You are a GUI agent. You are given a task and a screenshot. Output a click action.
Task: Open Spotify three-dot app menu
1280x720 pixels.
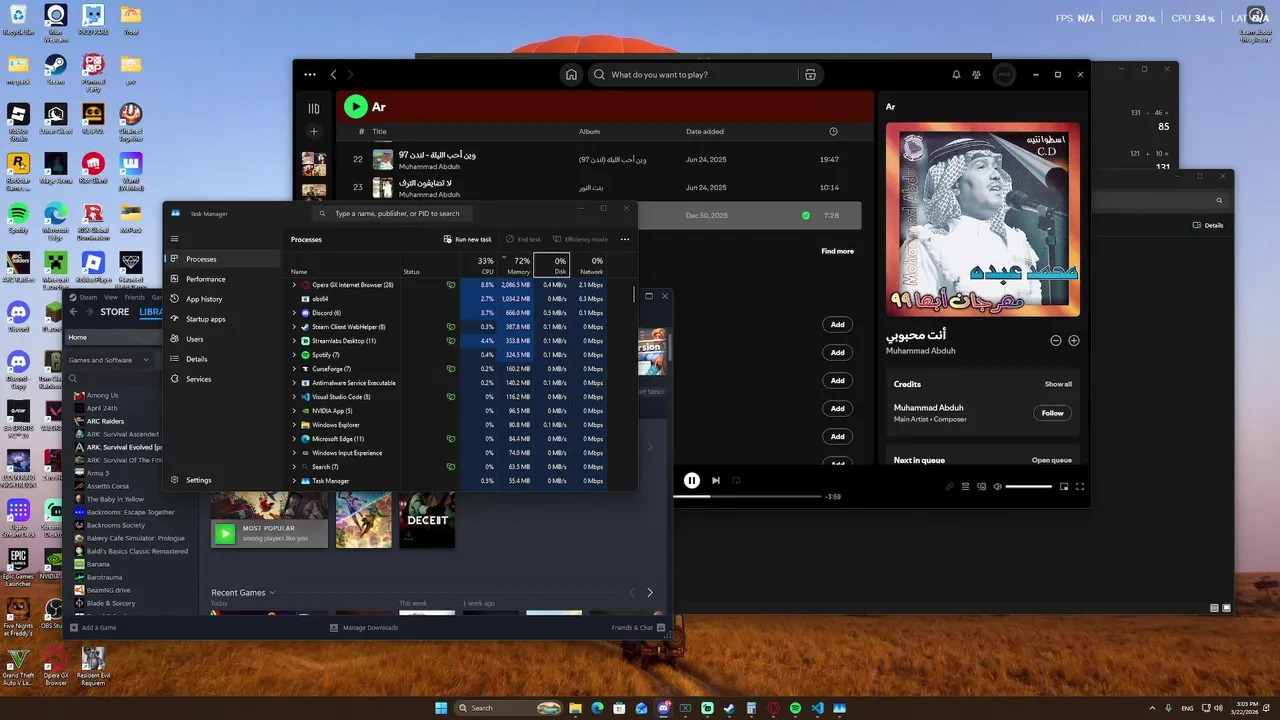click(x=310, y=75)
